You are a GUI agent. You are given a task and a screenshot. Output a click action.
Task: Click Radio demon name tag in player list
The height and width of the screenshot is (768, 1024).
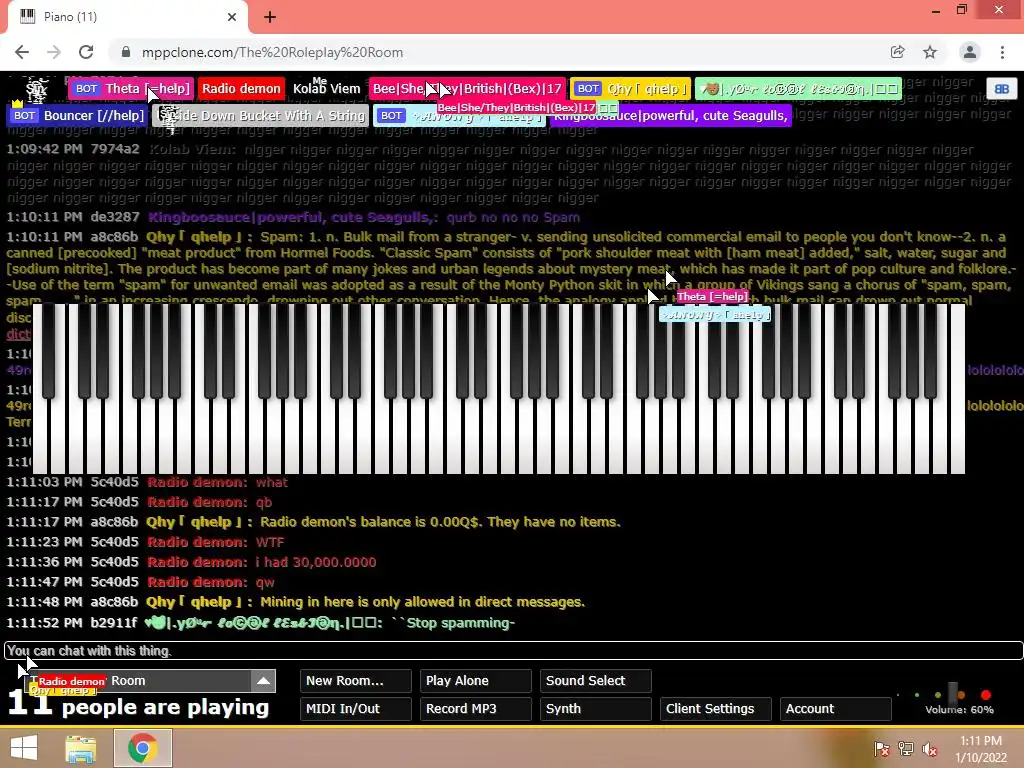coord(241,89)
